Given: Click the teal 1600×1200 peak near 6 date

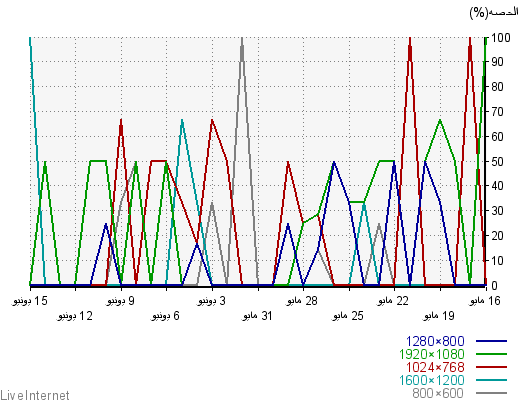Looking at the screenshot, I should [182, 121].
